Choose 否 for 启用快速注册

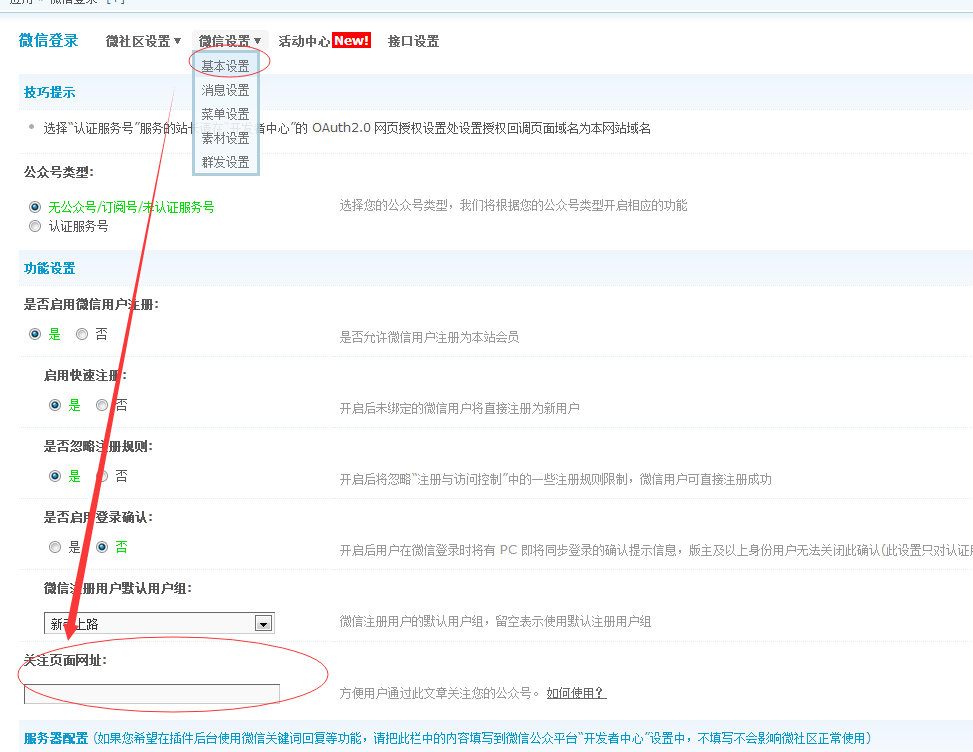(x=102, y=405)
